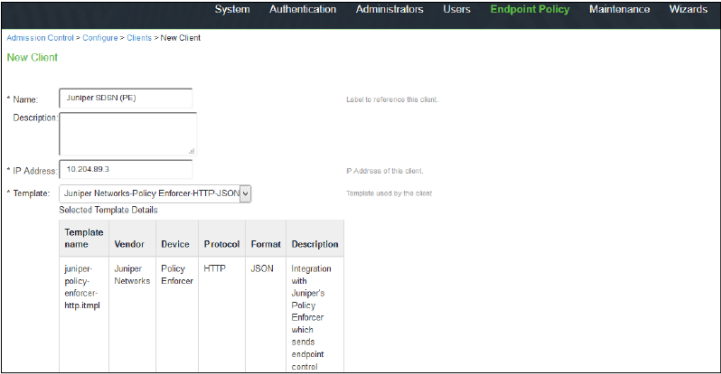Click the Protocol column header
The height and width of the screenshot is (374, 721).
click(222, 238)
